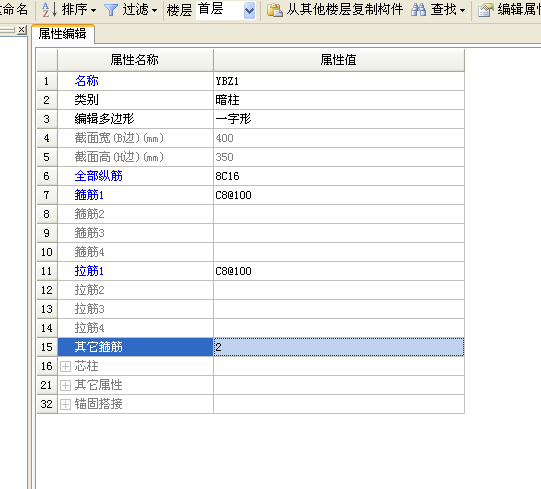Click the 箍筋4 property label
The image size is (541, 489).
(x=89, y=252)
